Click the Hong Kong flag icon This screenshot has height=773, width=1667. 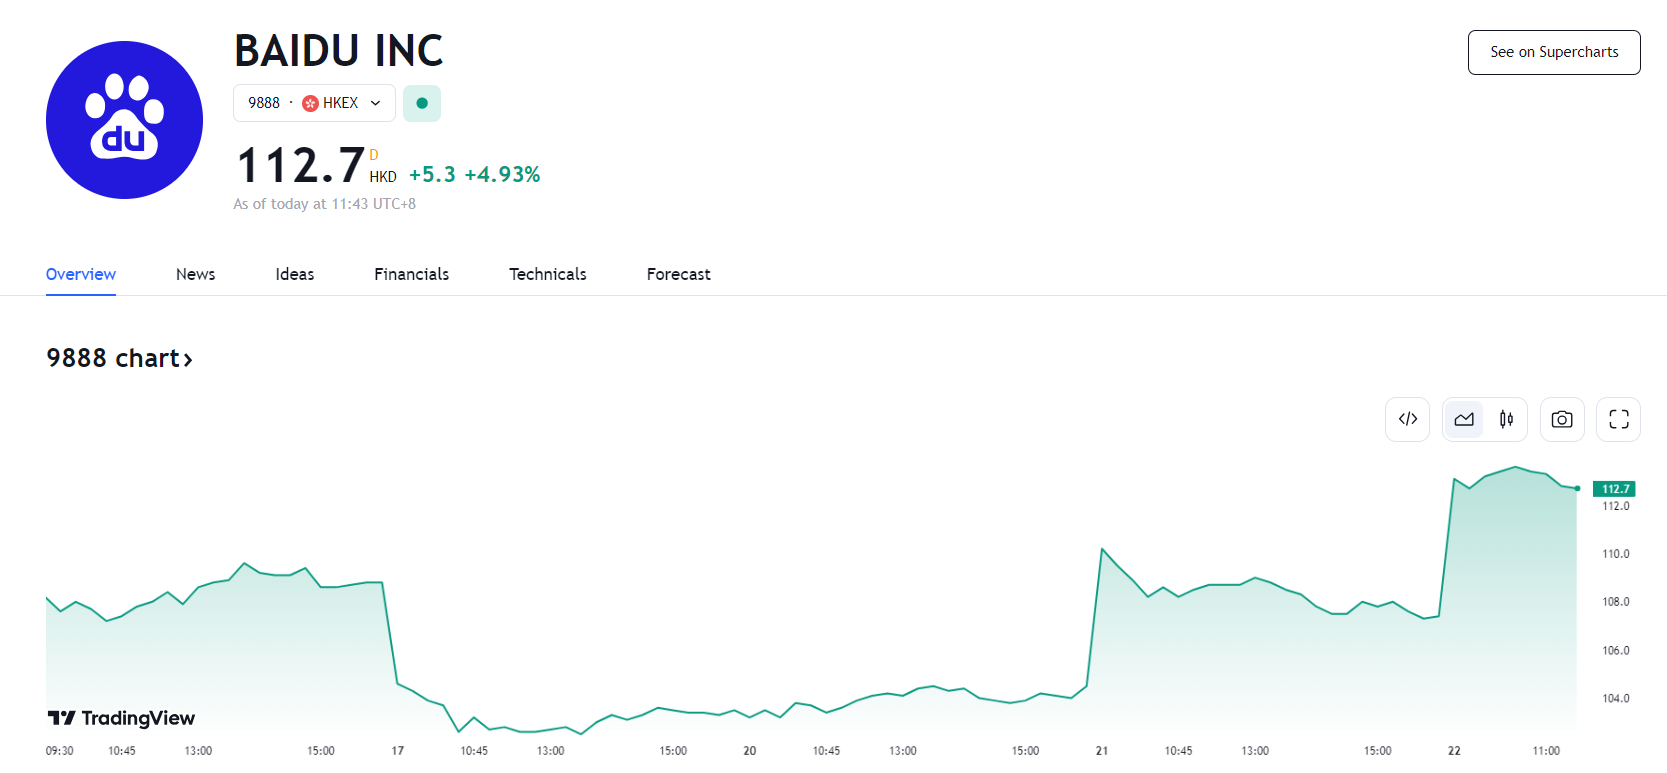tap(310, 103)
